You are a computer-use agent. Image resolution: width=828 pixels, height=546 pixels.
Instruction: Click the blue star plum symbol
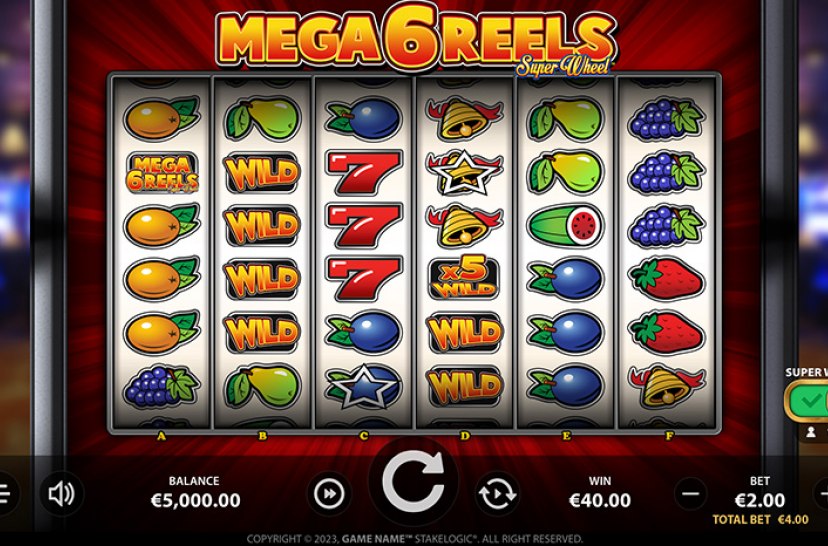click(x=363, y=385)
